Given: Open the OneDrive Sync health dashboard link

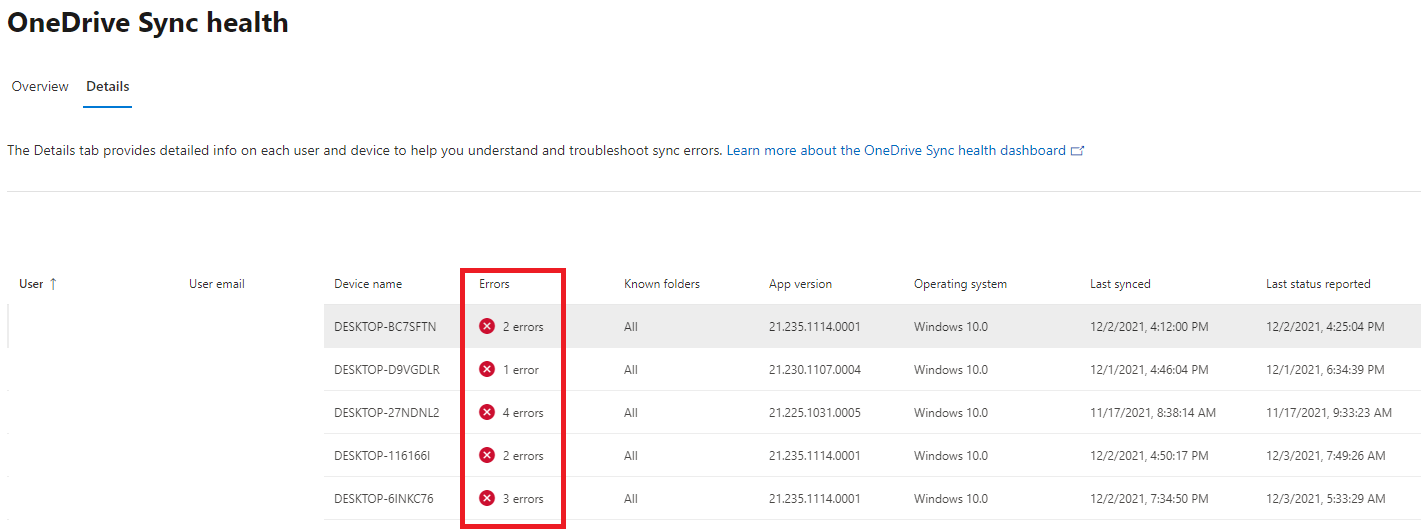Looking at the screenshot, I should (x=896, y=150).
